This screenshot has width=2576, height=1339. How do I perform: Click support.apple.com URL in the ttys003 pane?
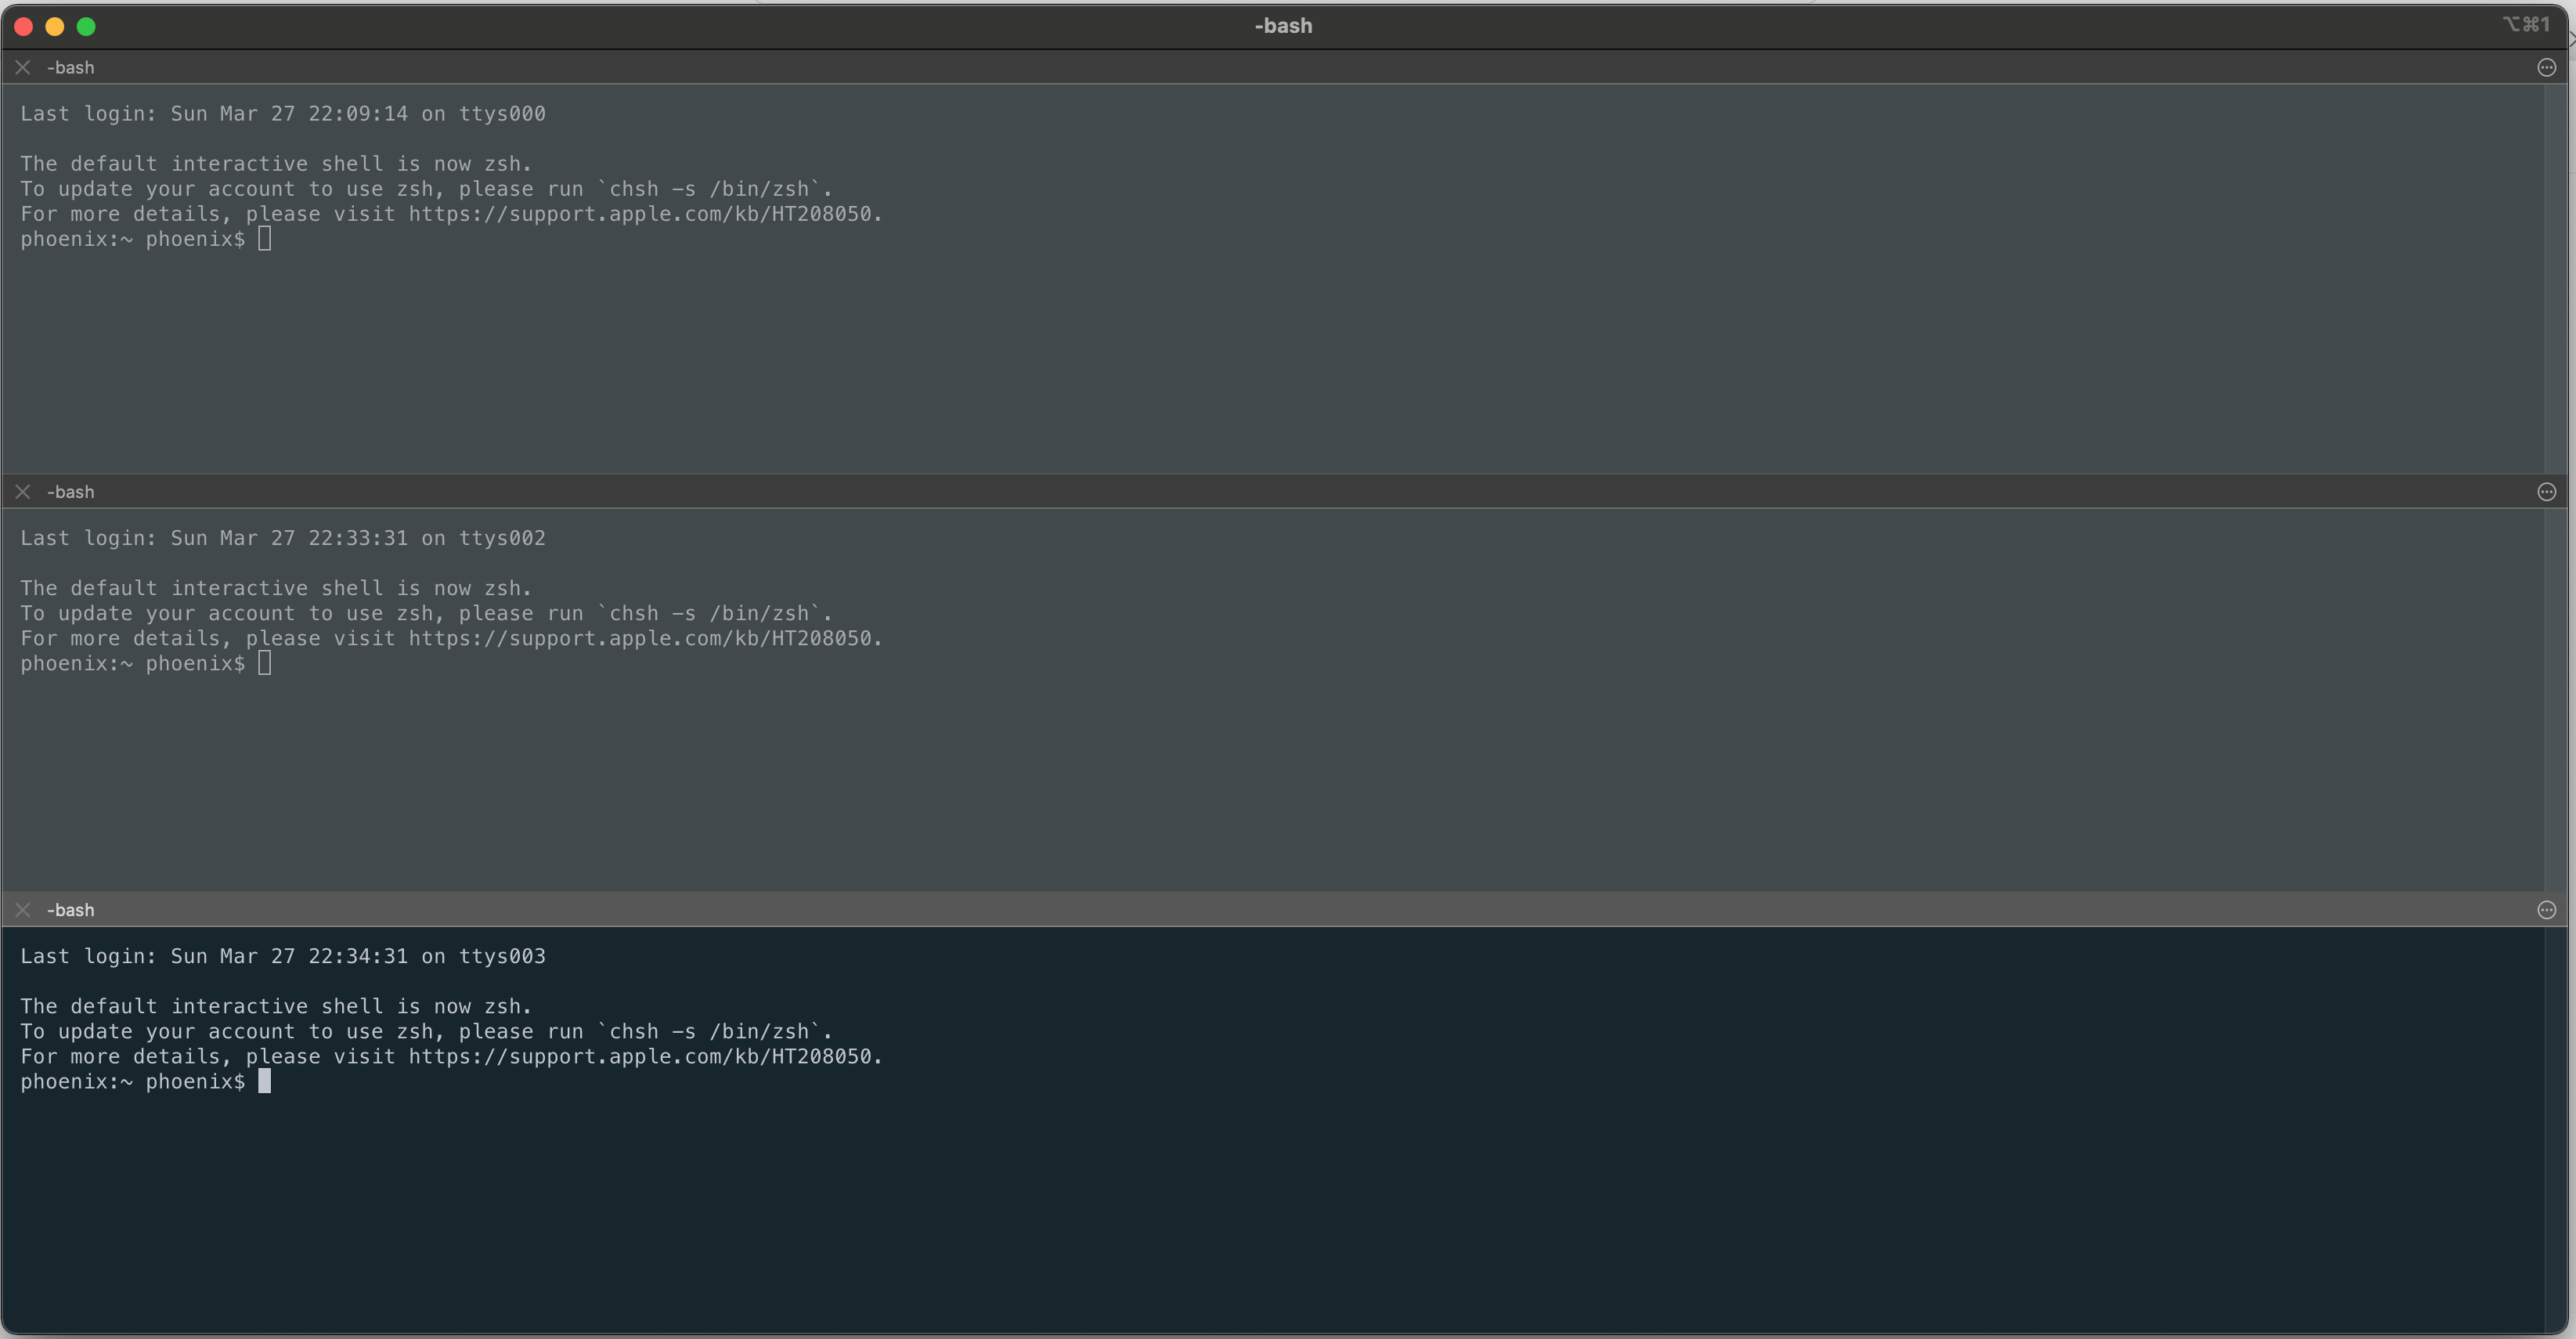[x=640, y=1056]
